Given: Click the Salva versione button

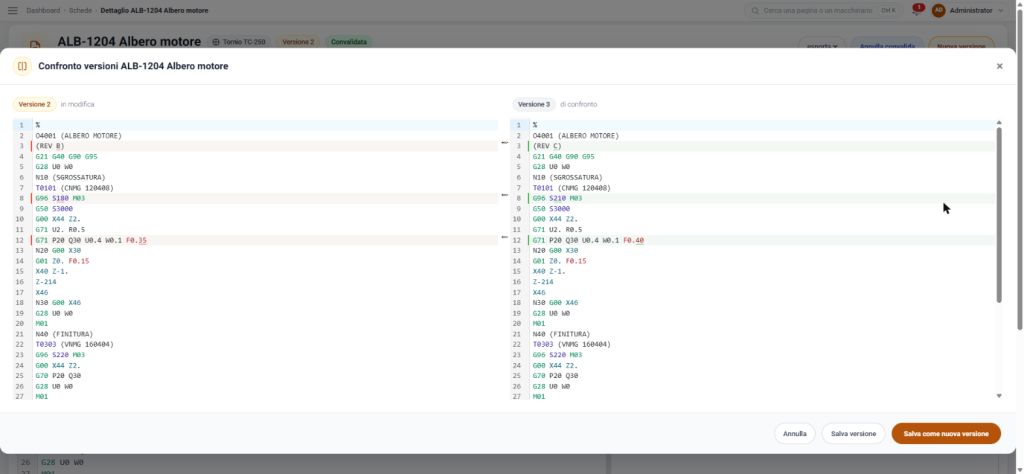Looking at the screenshot, I should coord(854,434).
